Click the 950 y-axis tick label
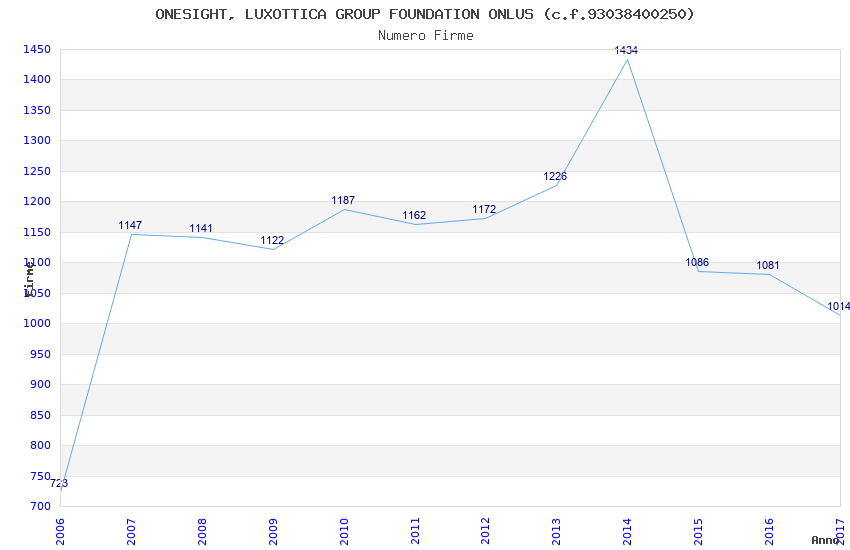The height and width of the screenshot is (550, 850). (40, 354)
